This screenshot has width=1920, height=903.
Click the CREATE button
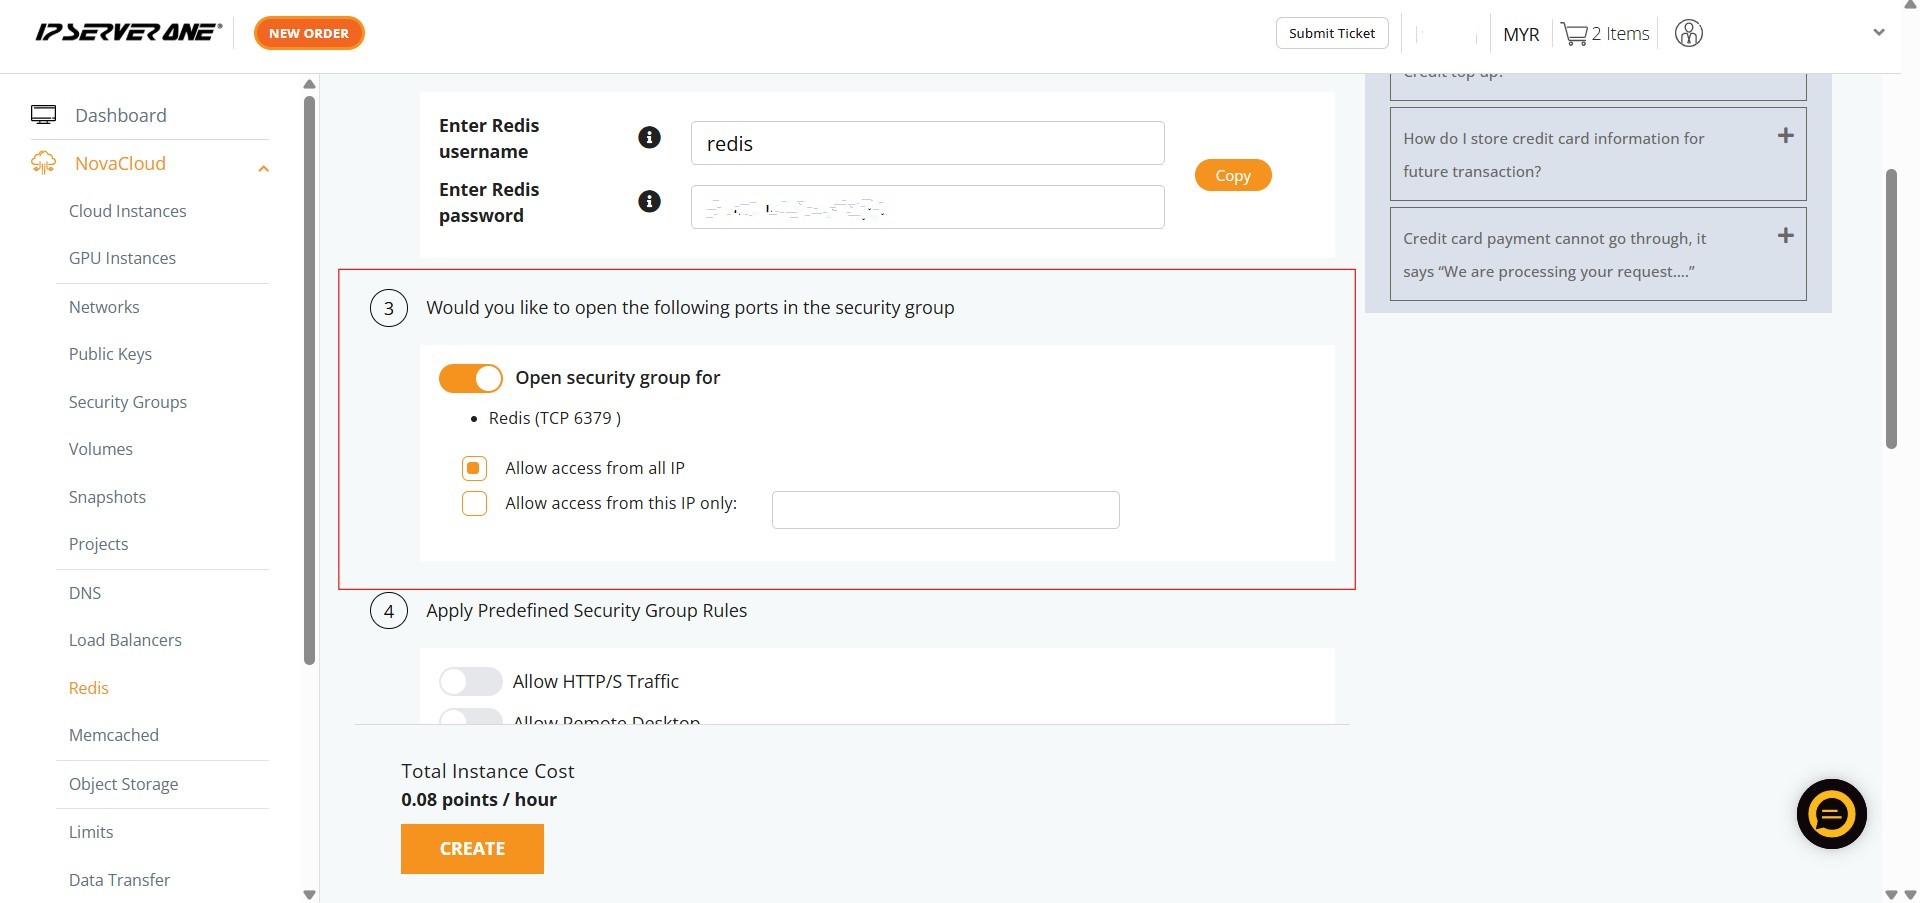click(x=472, y=848)
